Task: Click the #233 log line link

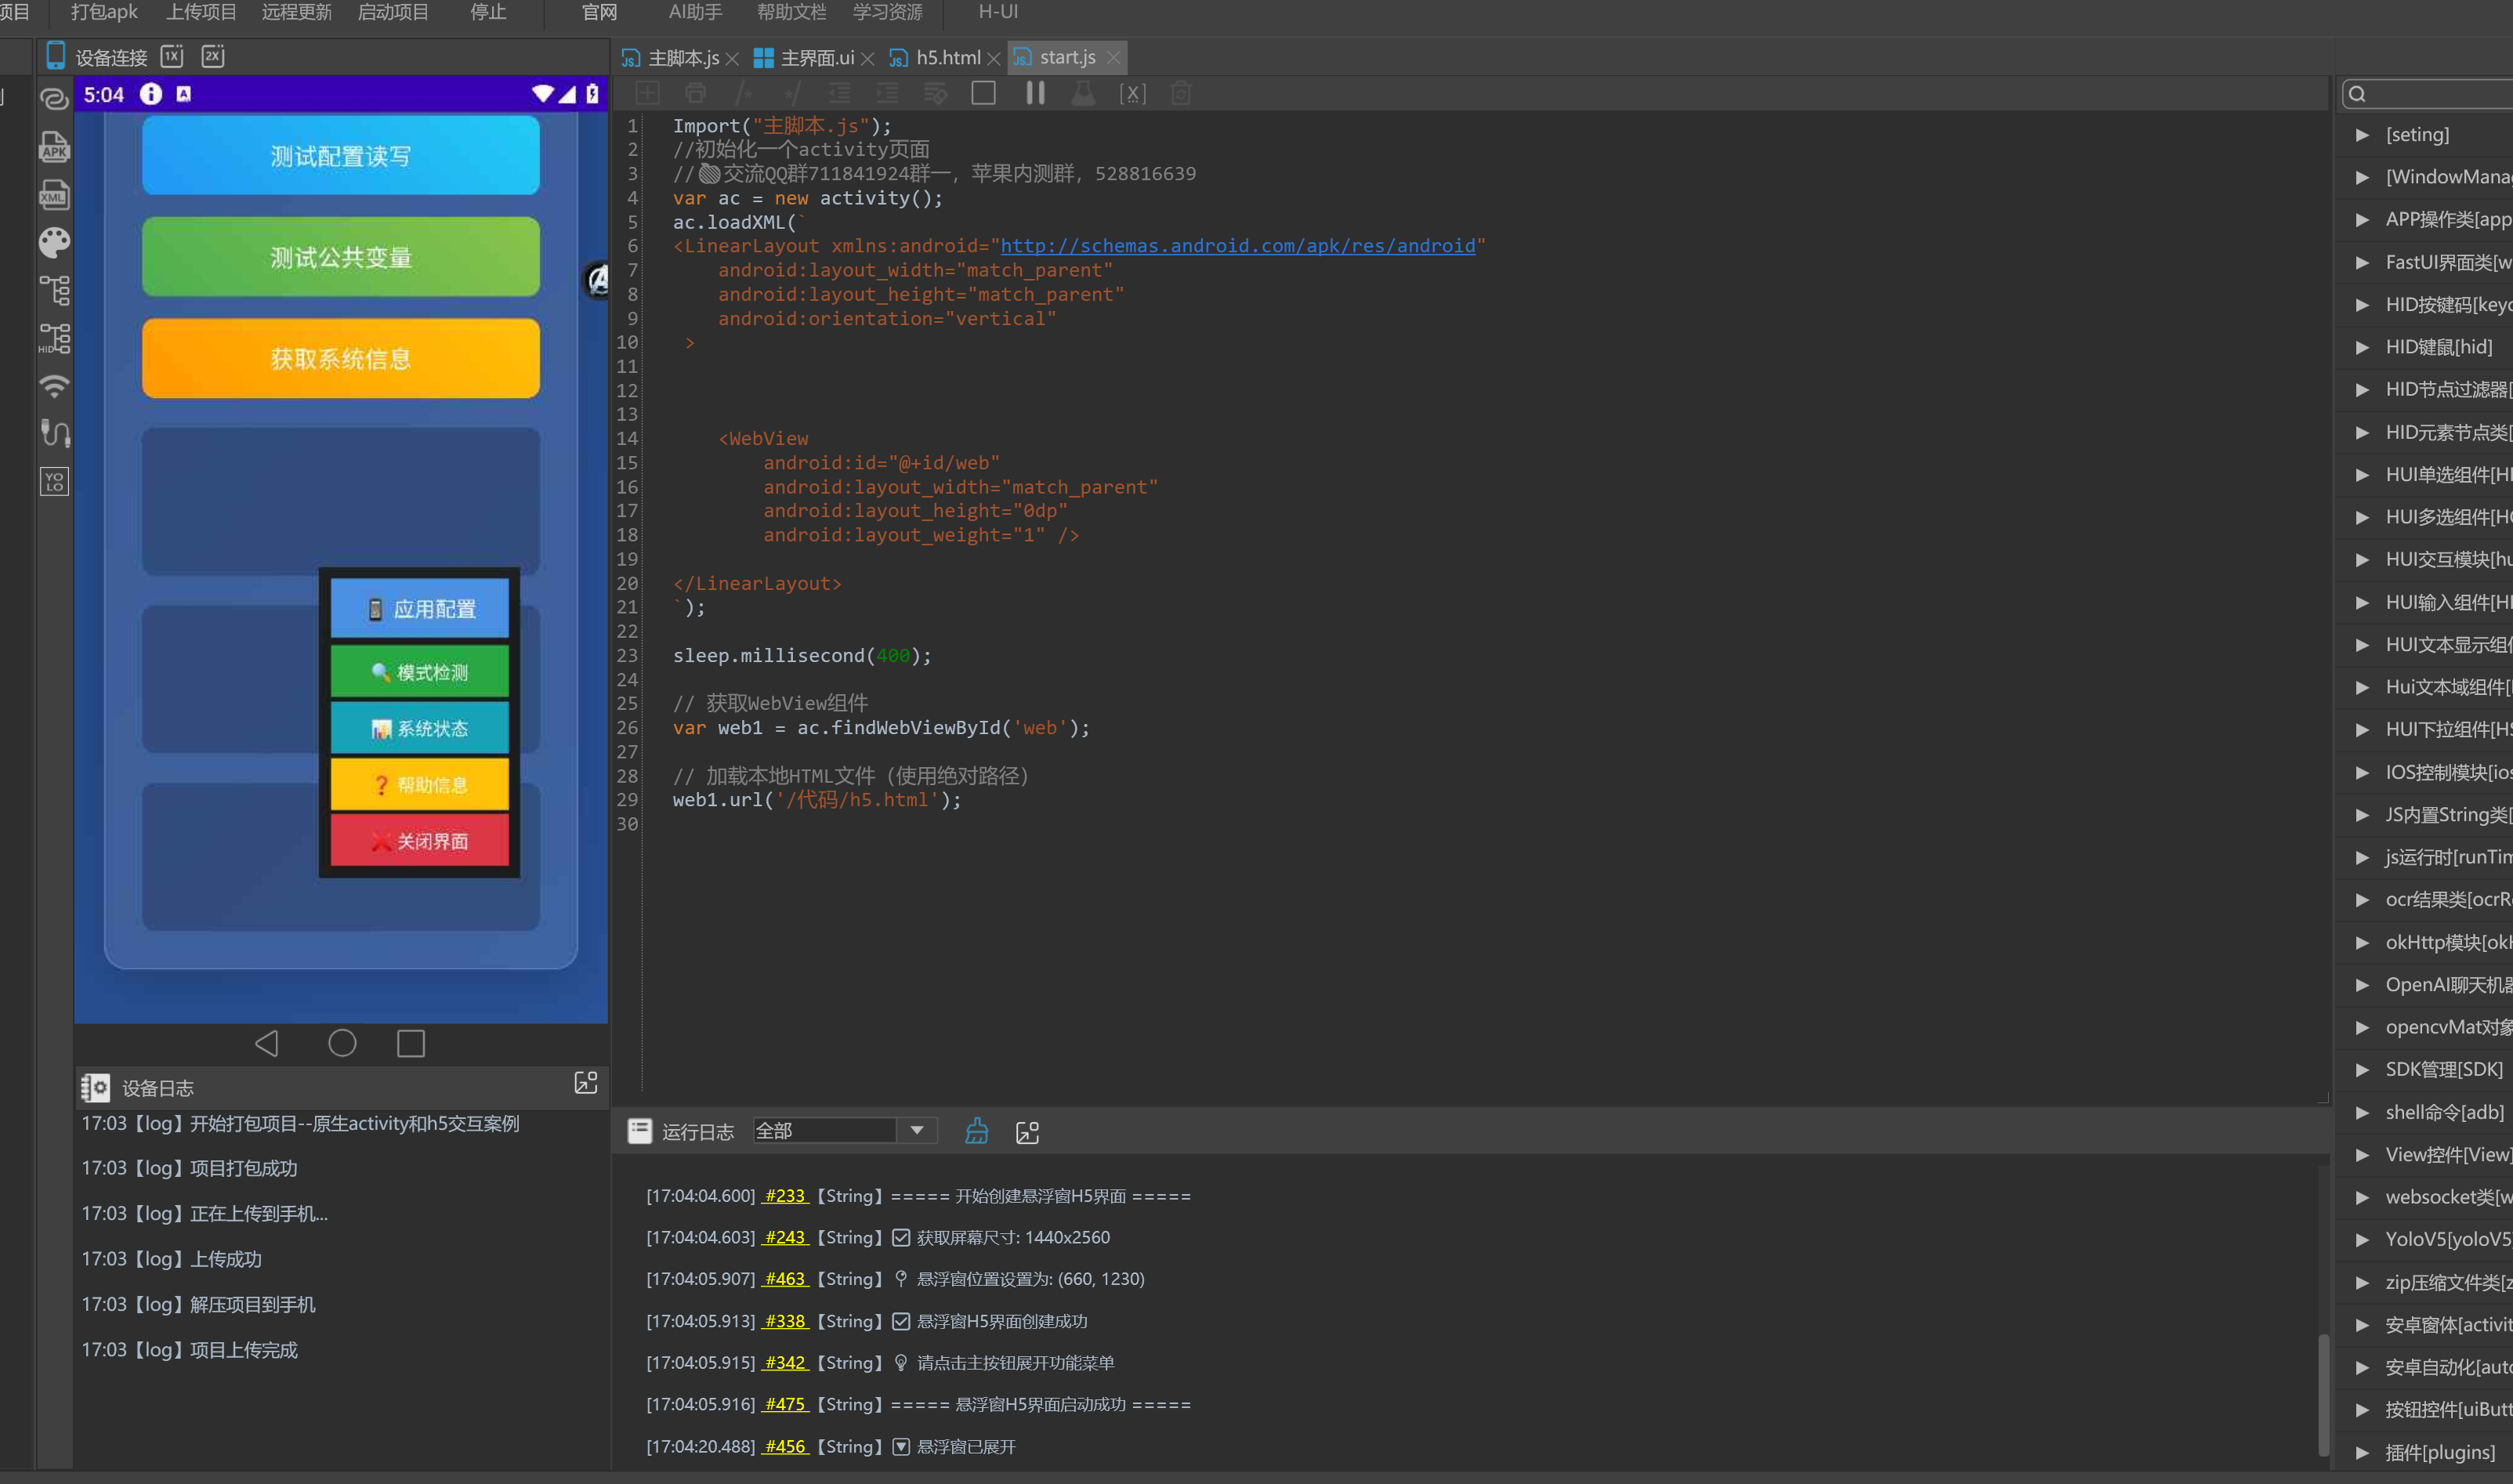Action: [784, 1195]
